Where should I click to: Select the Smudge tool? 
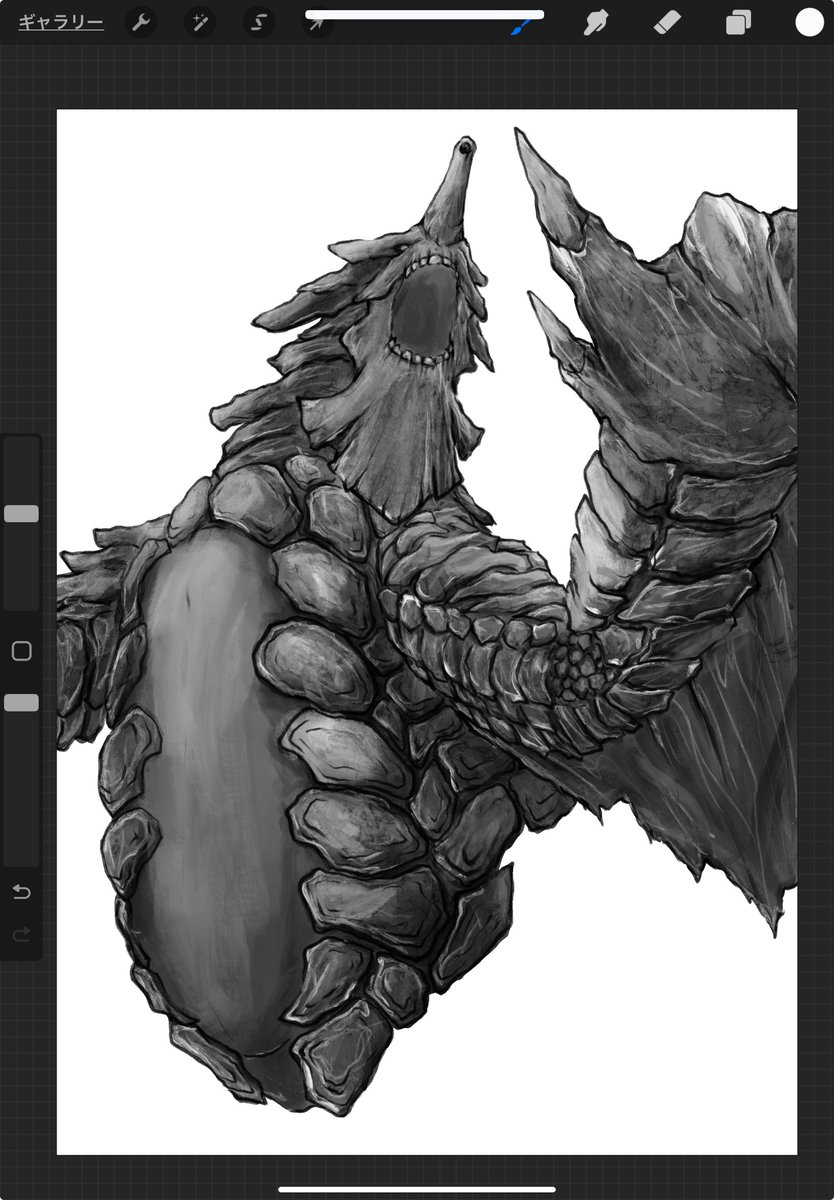click(x=597, y=22)
